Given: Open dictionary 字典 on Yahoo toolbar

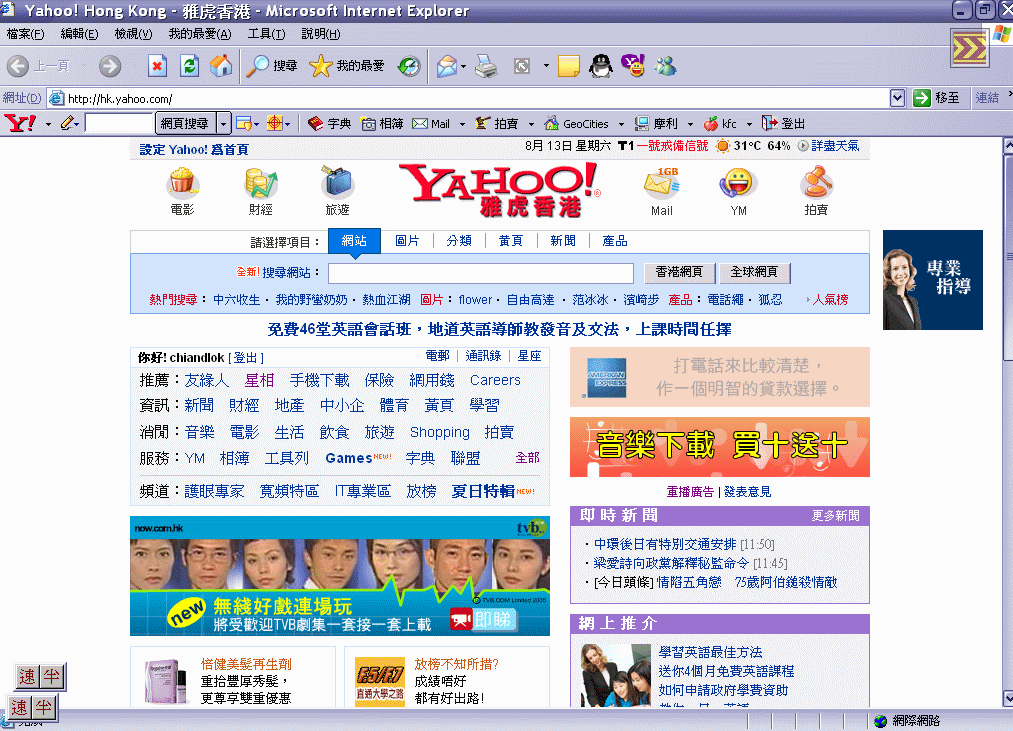Looking at the screenshot, I should (x=329, y=123).
